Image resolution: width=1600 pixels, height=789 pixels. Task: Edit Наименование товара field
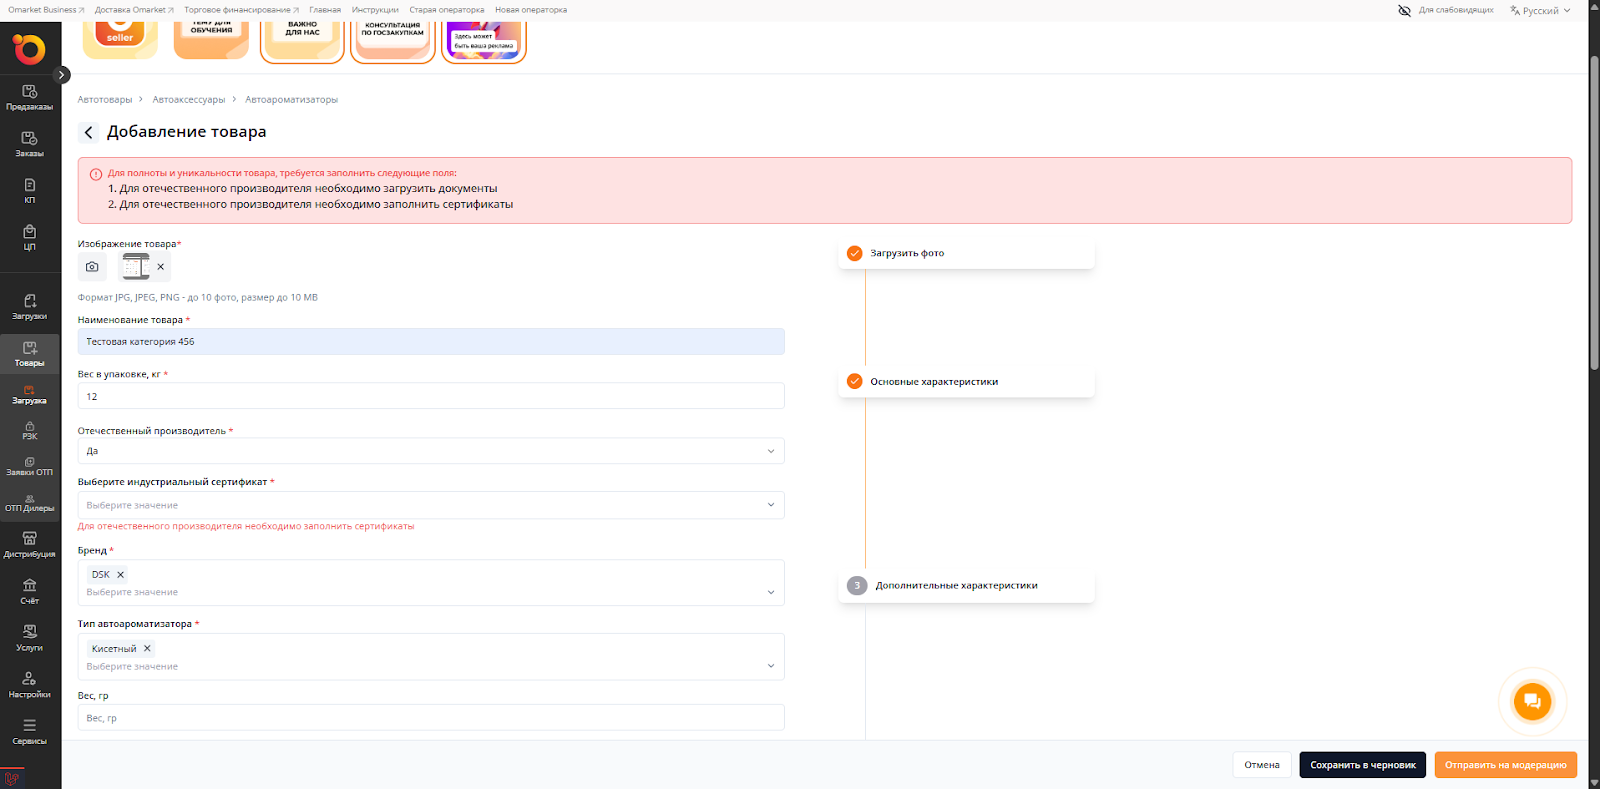[431, 342]
